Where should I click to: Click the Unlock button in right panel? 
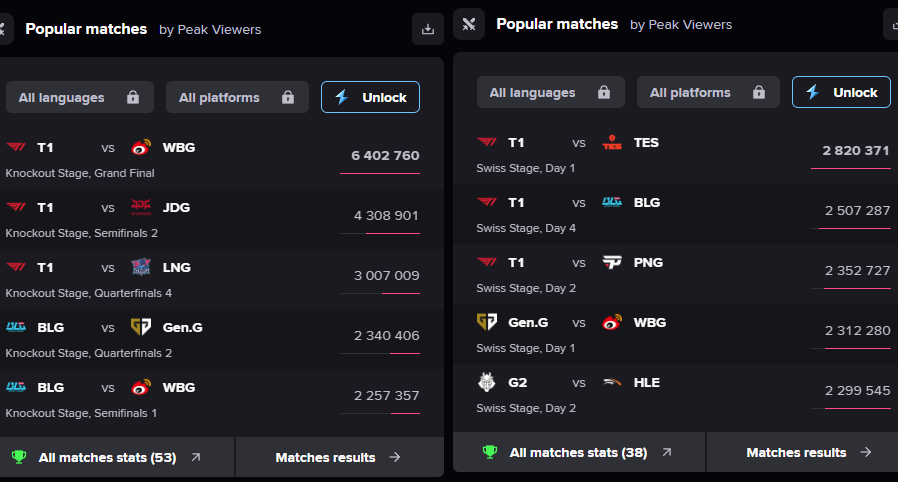click(841, 92)
